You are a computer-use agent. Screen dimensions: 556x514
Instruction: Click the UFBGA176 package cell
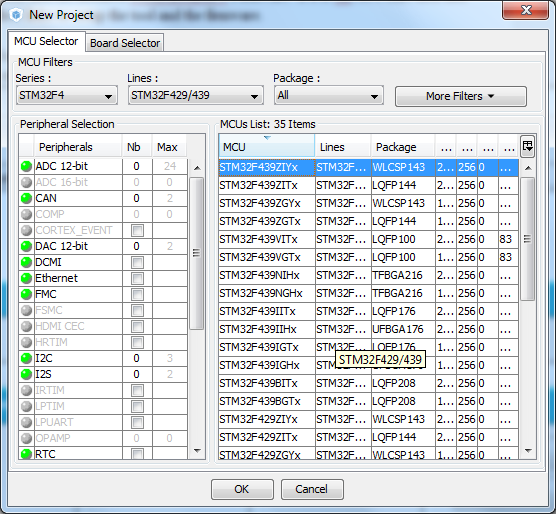pyautogui.click(x=403, y=329)
